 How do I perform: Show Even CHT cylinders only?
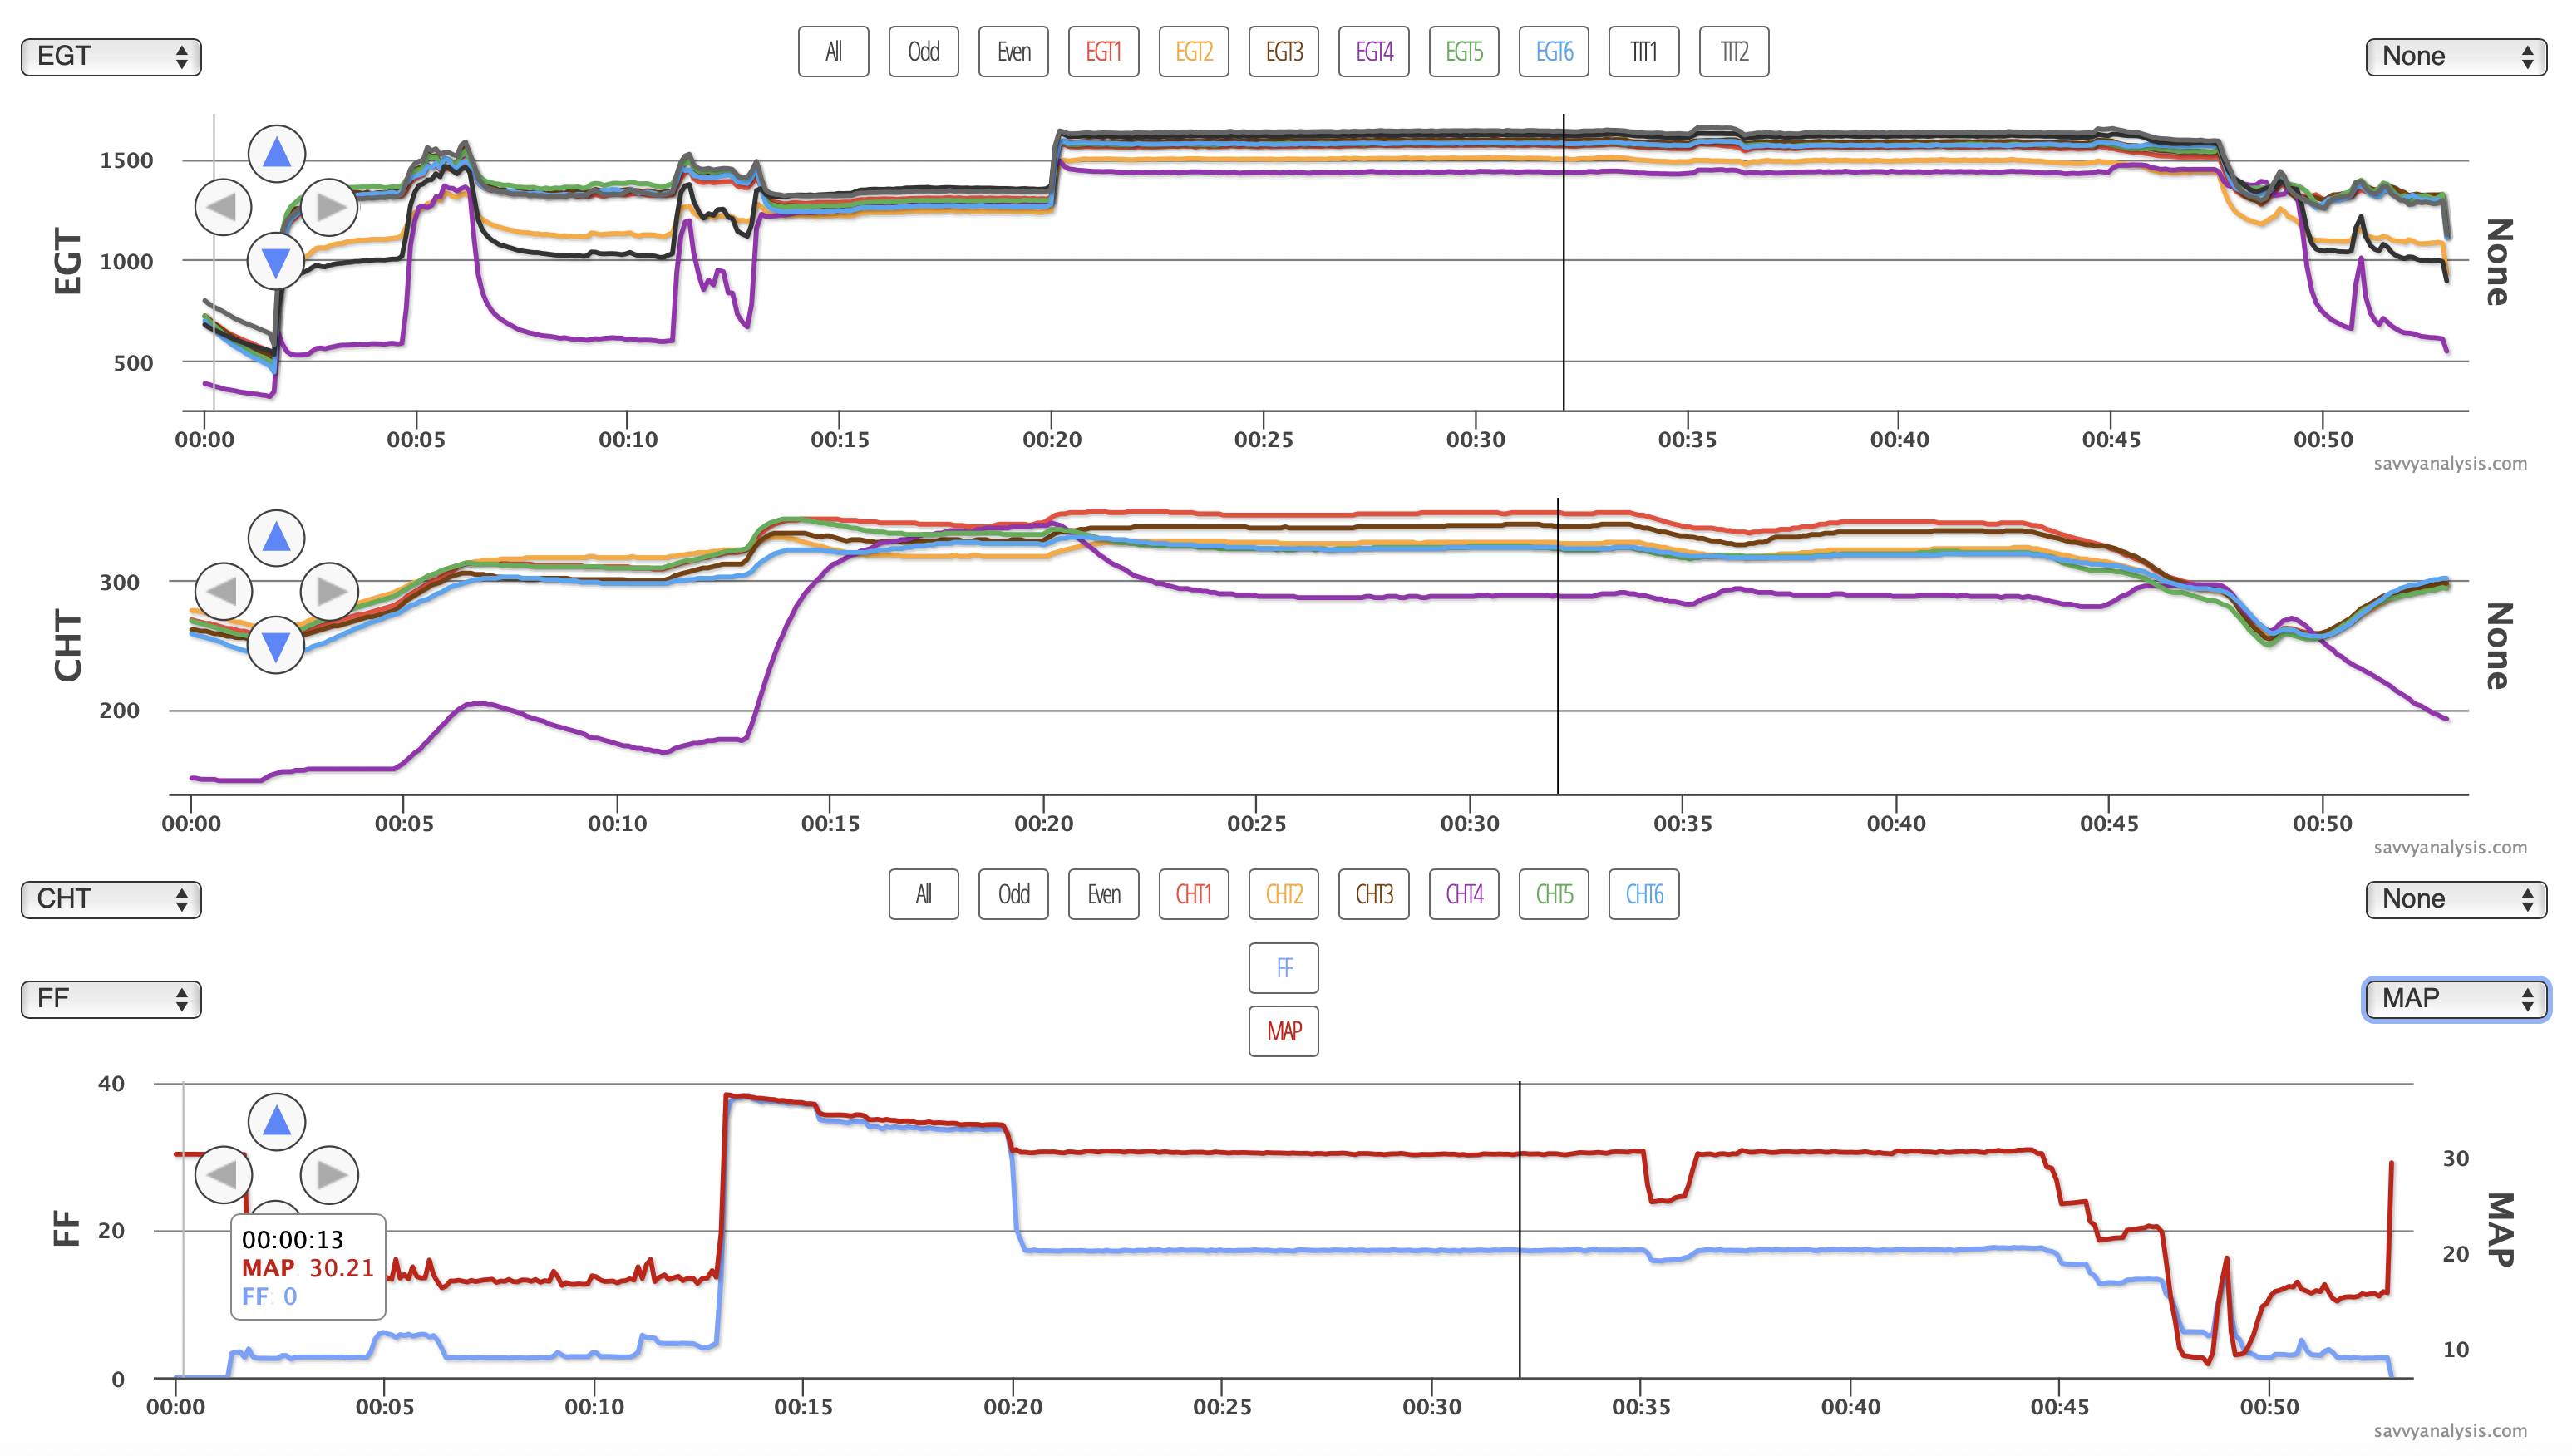pyautogui.click(x=1103, y=894)
